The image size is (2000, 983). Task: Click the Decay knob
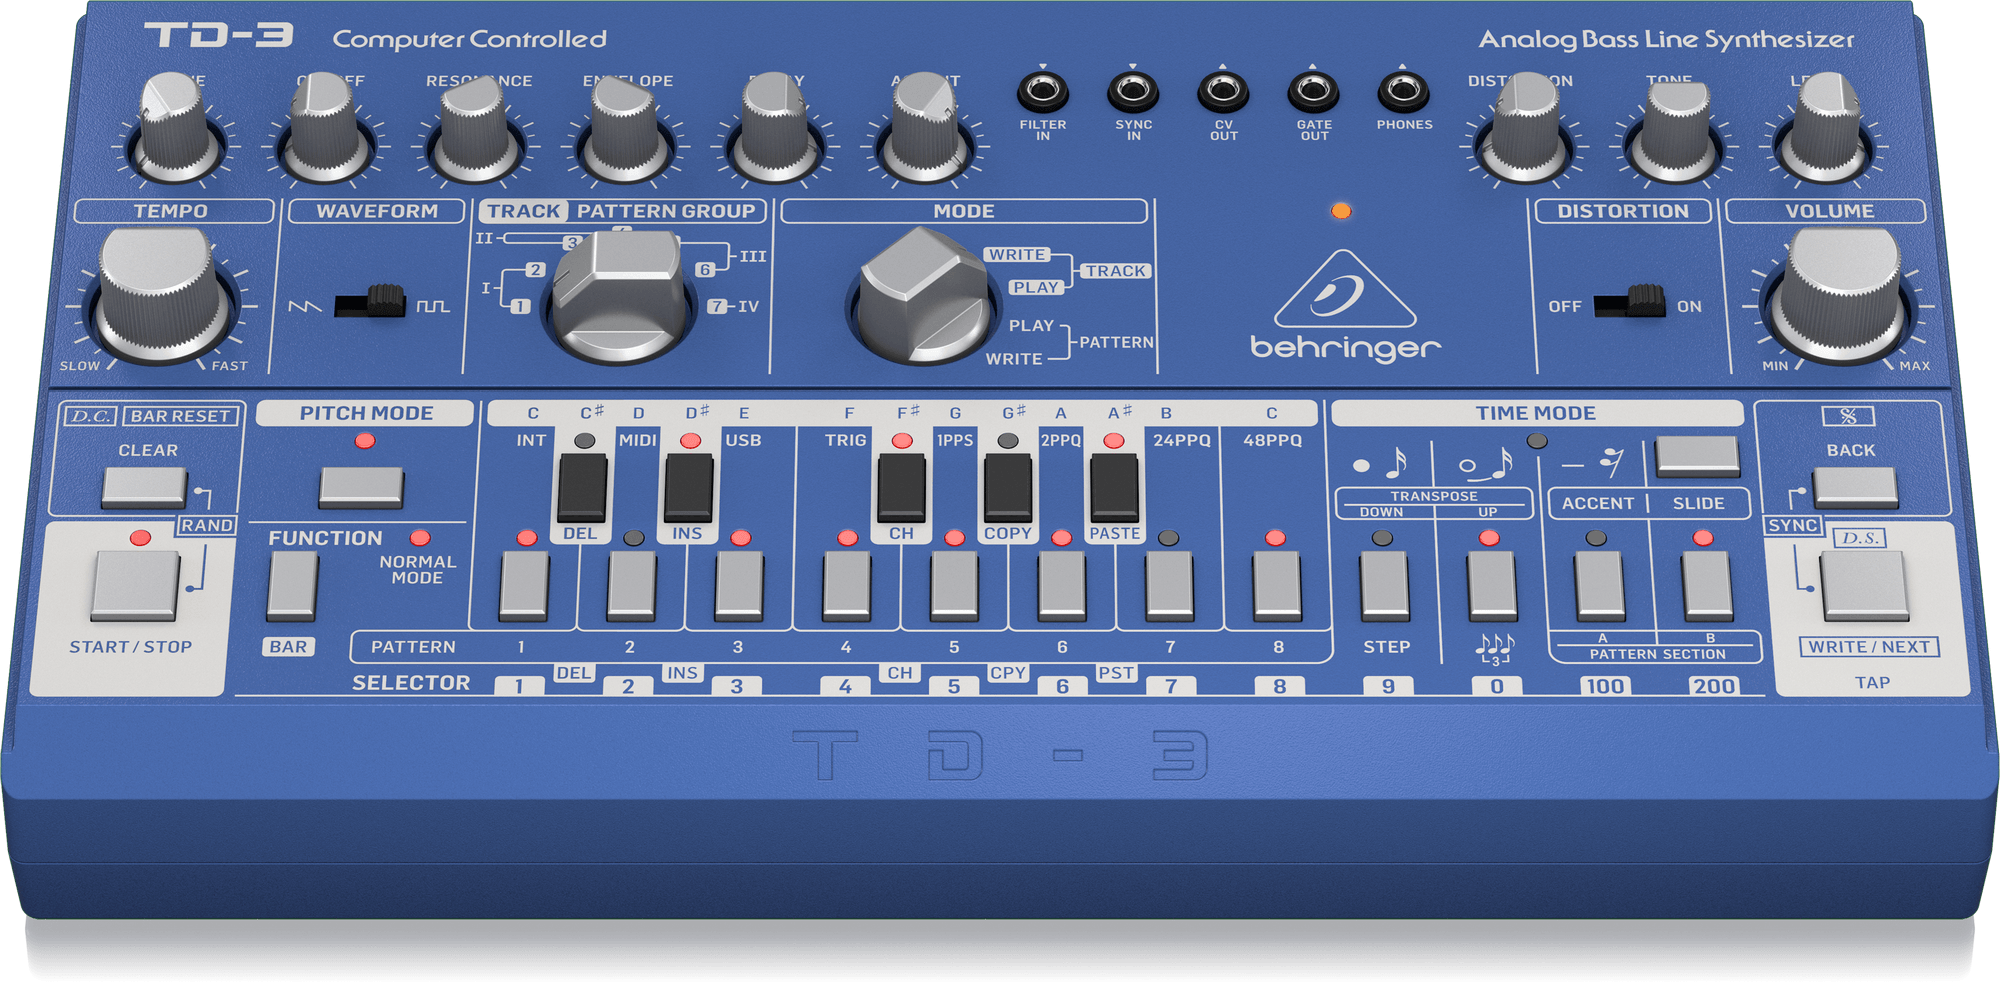775,130
